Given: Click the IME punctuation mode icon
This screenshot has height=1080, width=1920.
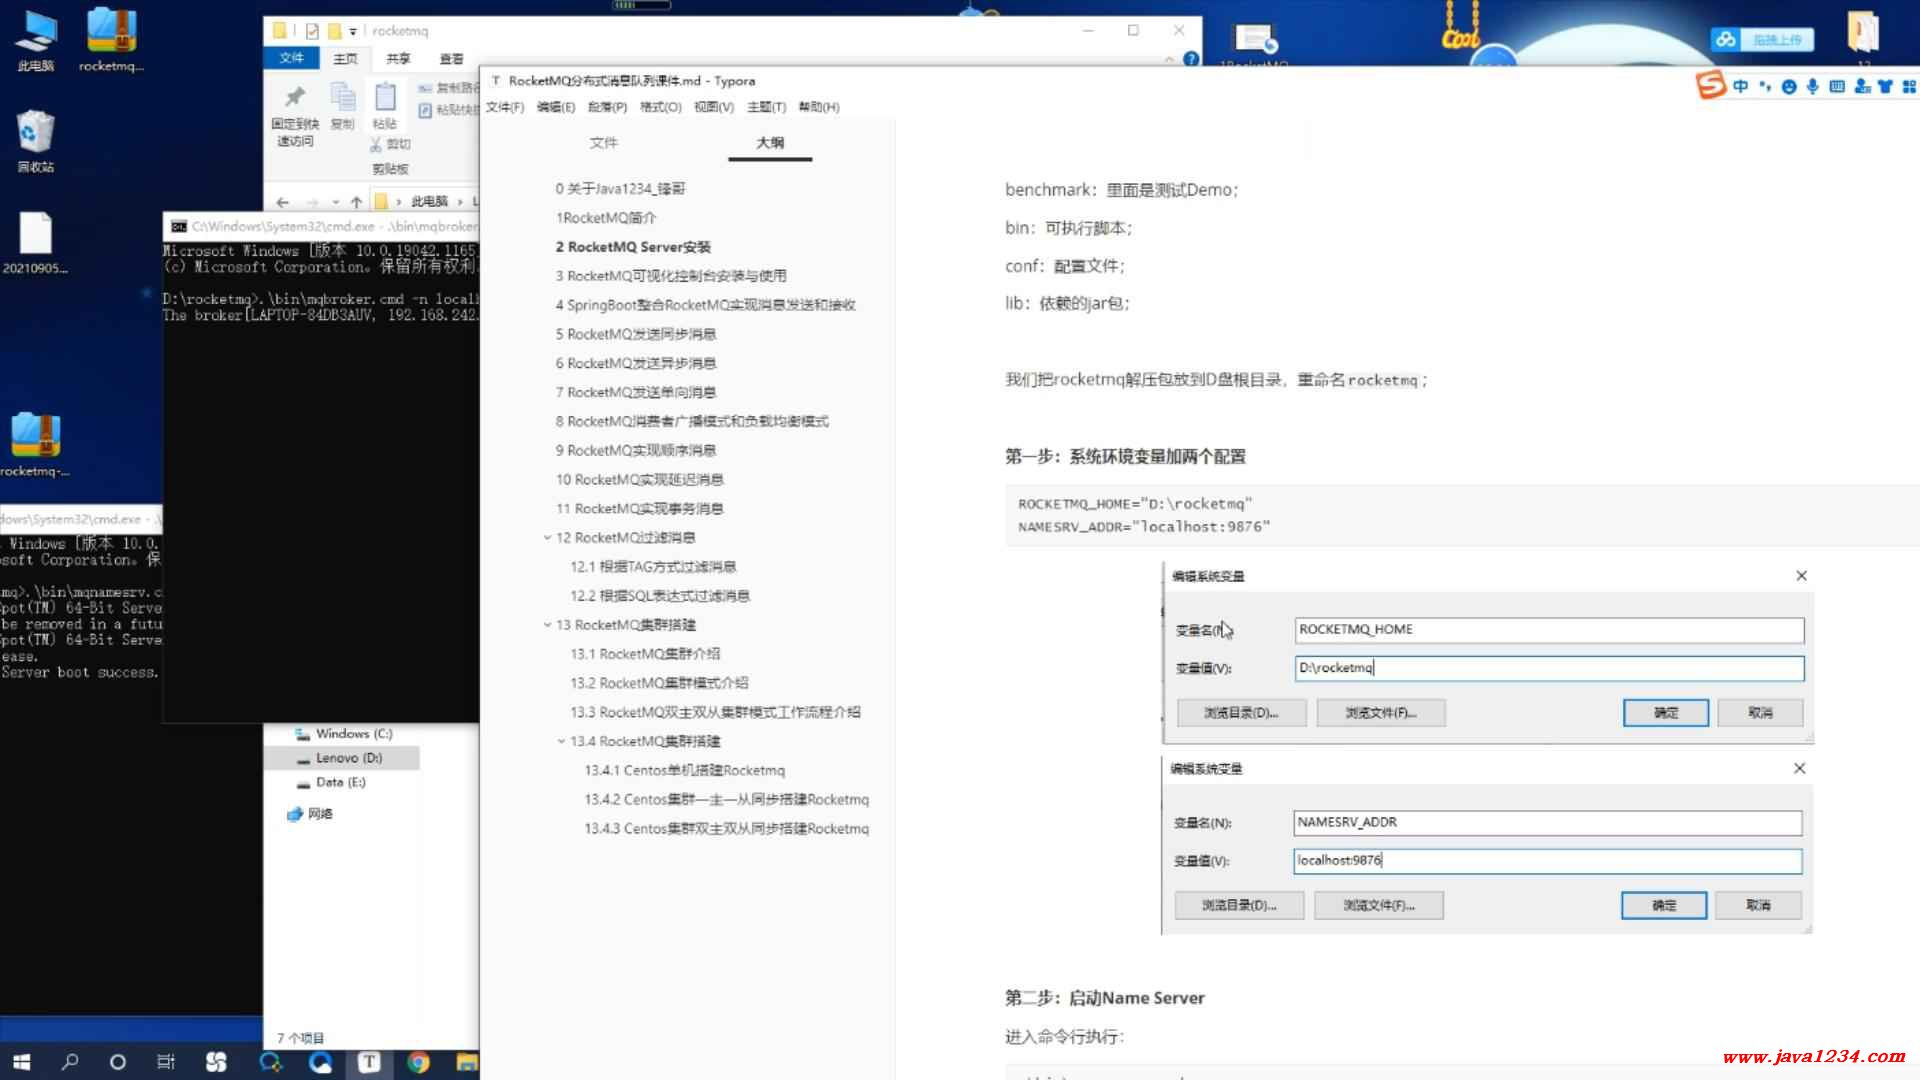Looking at the screenshot, I should coord(1765,87).
